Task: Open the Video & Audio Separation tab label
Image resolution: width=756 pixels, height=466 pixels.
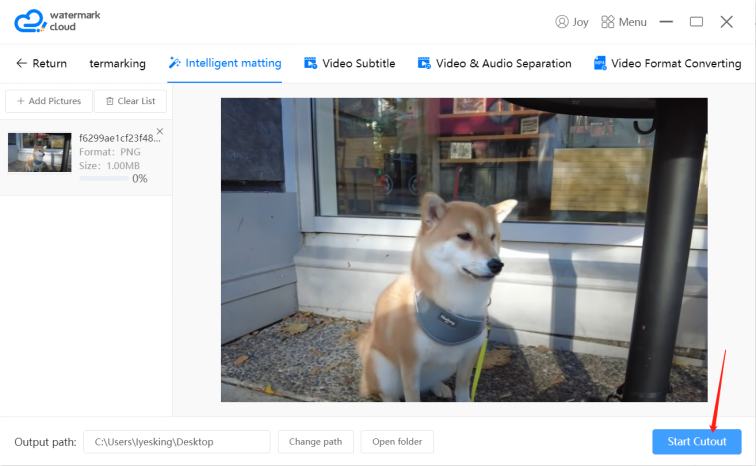Action: click(503, 63)
